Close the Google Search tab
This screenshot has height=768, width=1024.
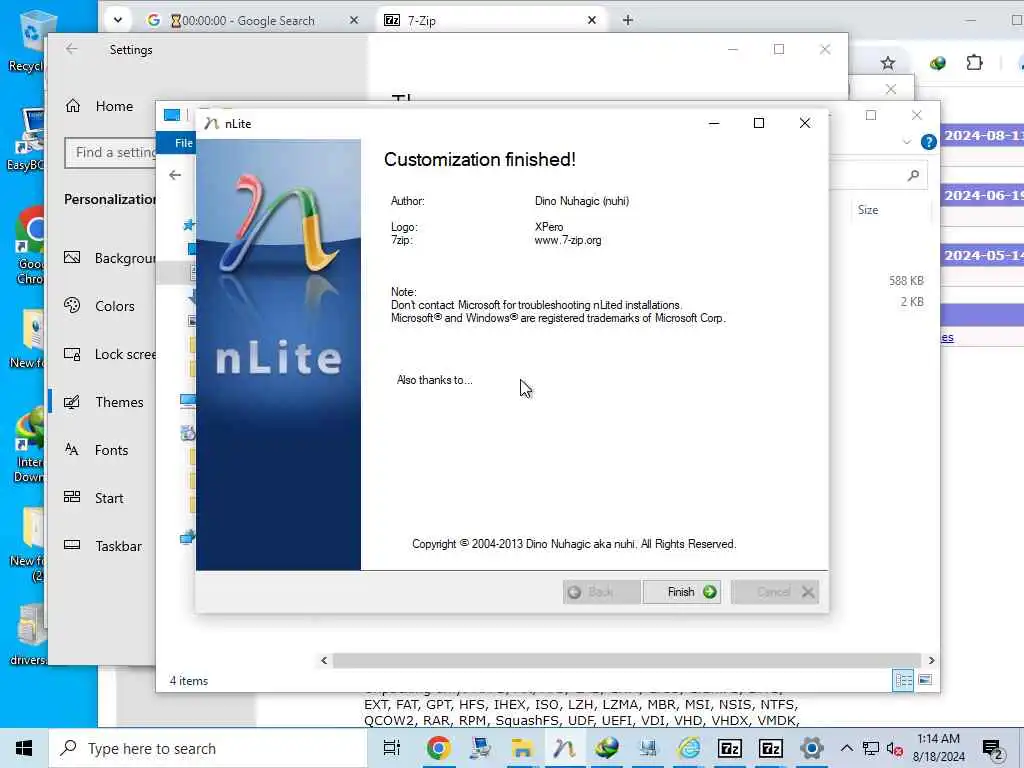click(x=354, y=20)
